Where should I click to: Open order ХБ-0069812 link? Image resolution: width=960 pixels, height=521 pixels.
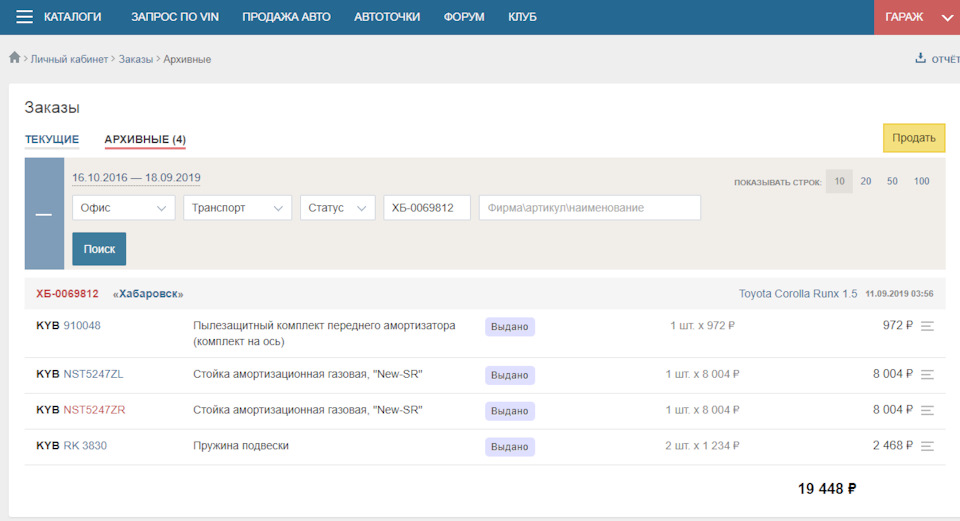click(x=67, y=294)
